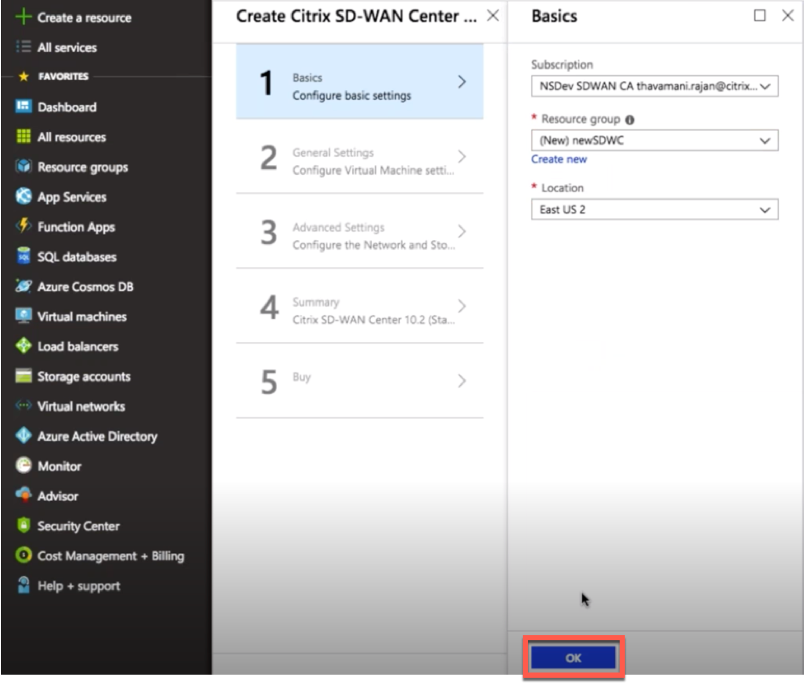This screenshot has height=683, width=804.
Task: Open step 4 Summary
Action: (x=359, y=307)
